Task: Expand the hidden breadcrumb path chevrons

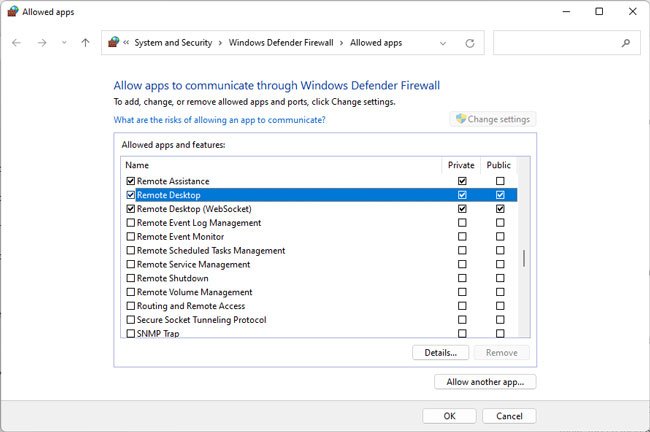Action: pos(129,43)
